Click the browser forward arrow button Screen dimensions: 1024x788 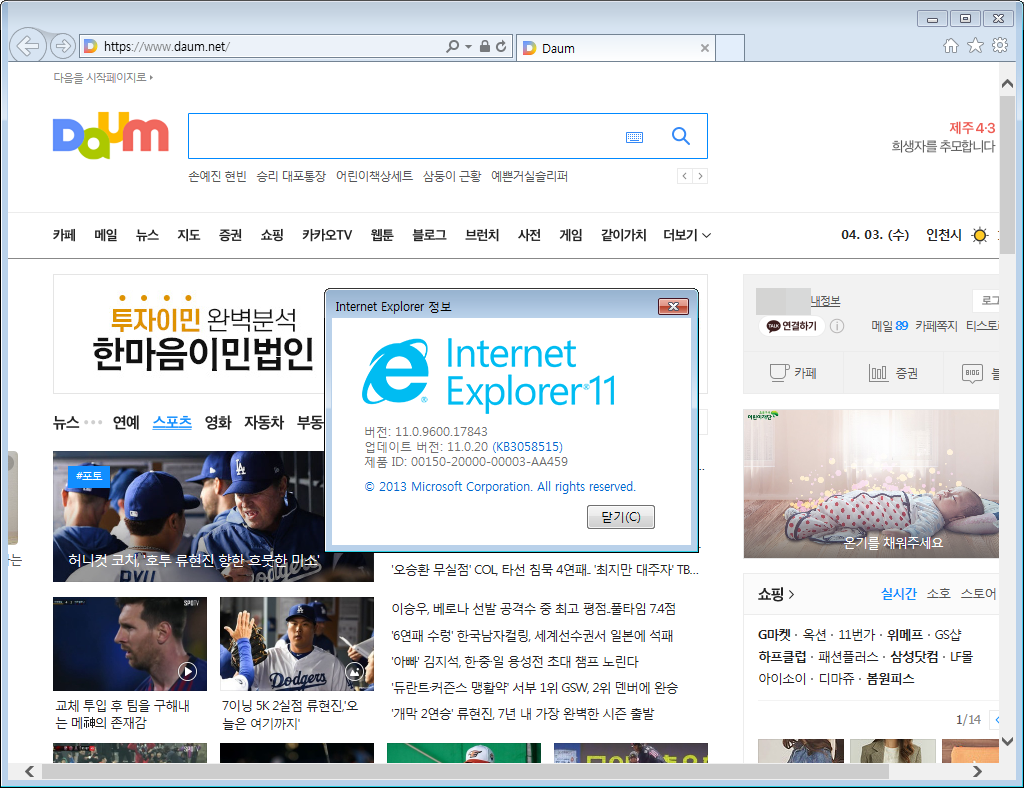pos(63,46)
